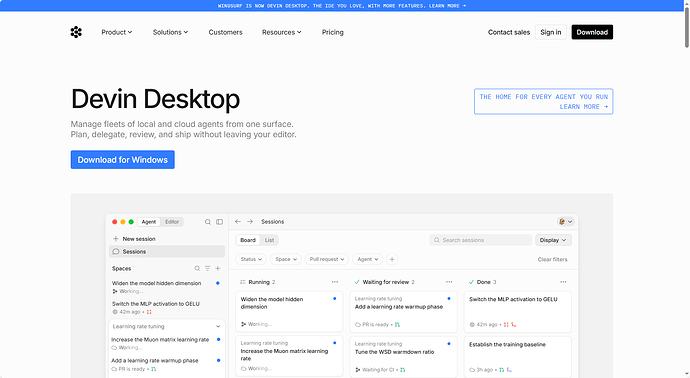Click the chat bubble icon on the Sessions row
Viewport: 690px width, 378px height.
[x=116, y=252]
